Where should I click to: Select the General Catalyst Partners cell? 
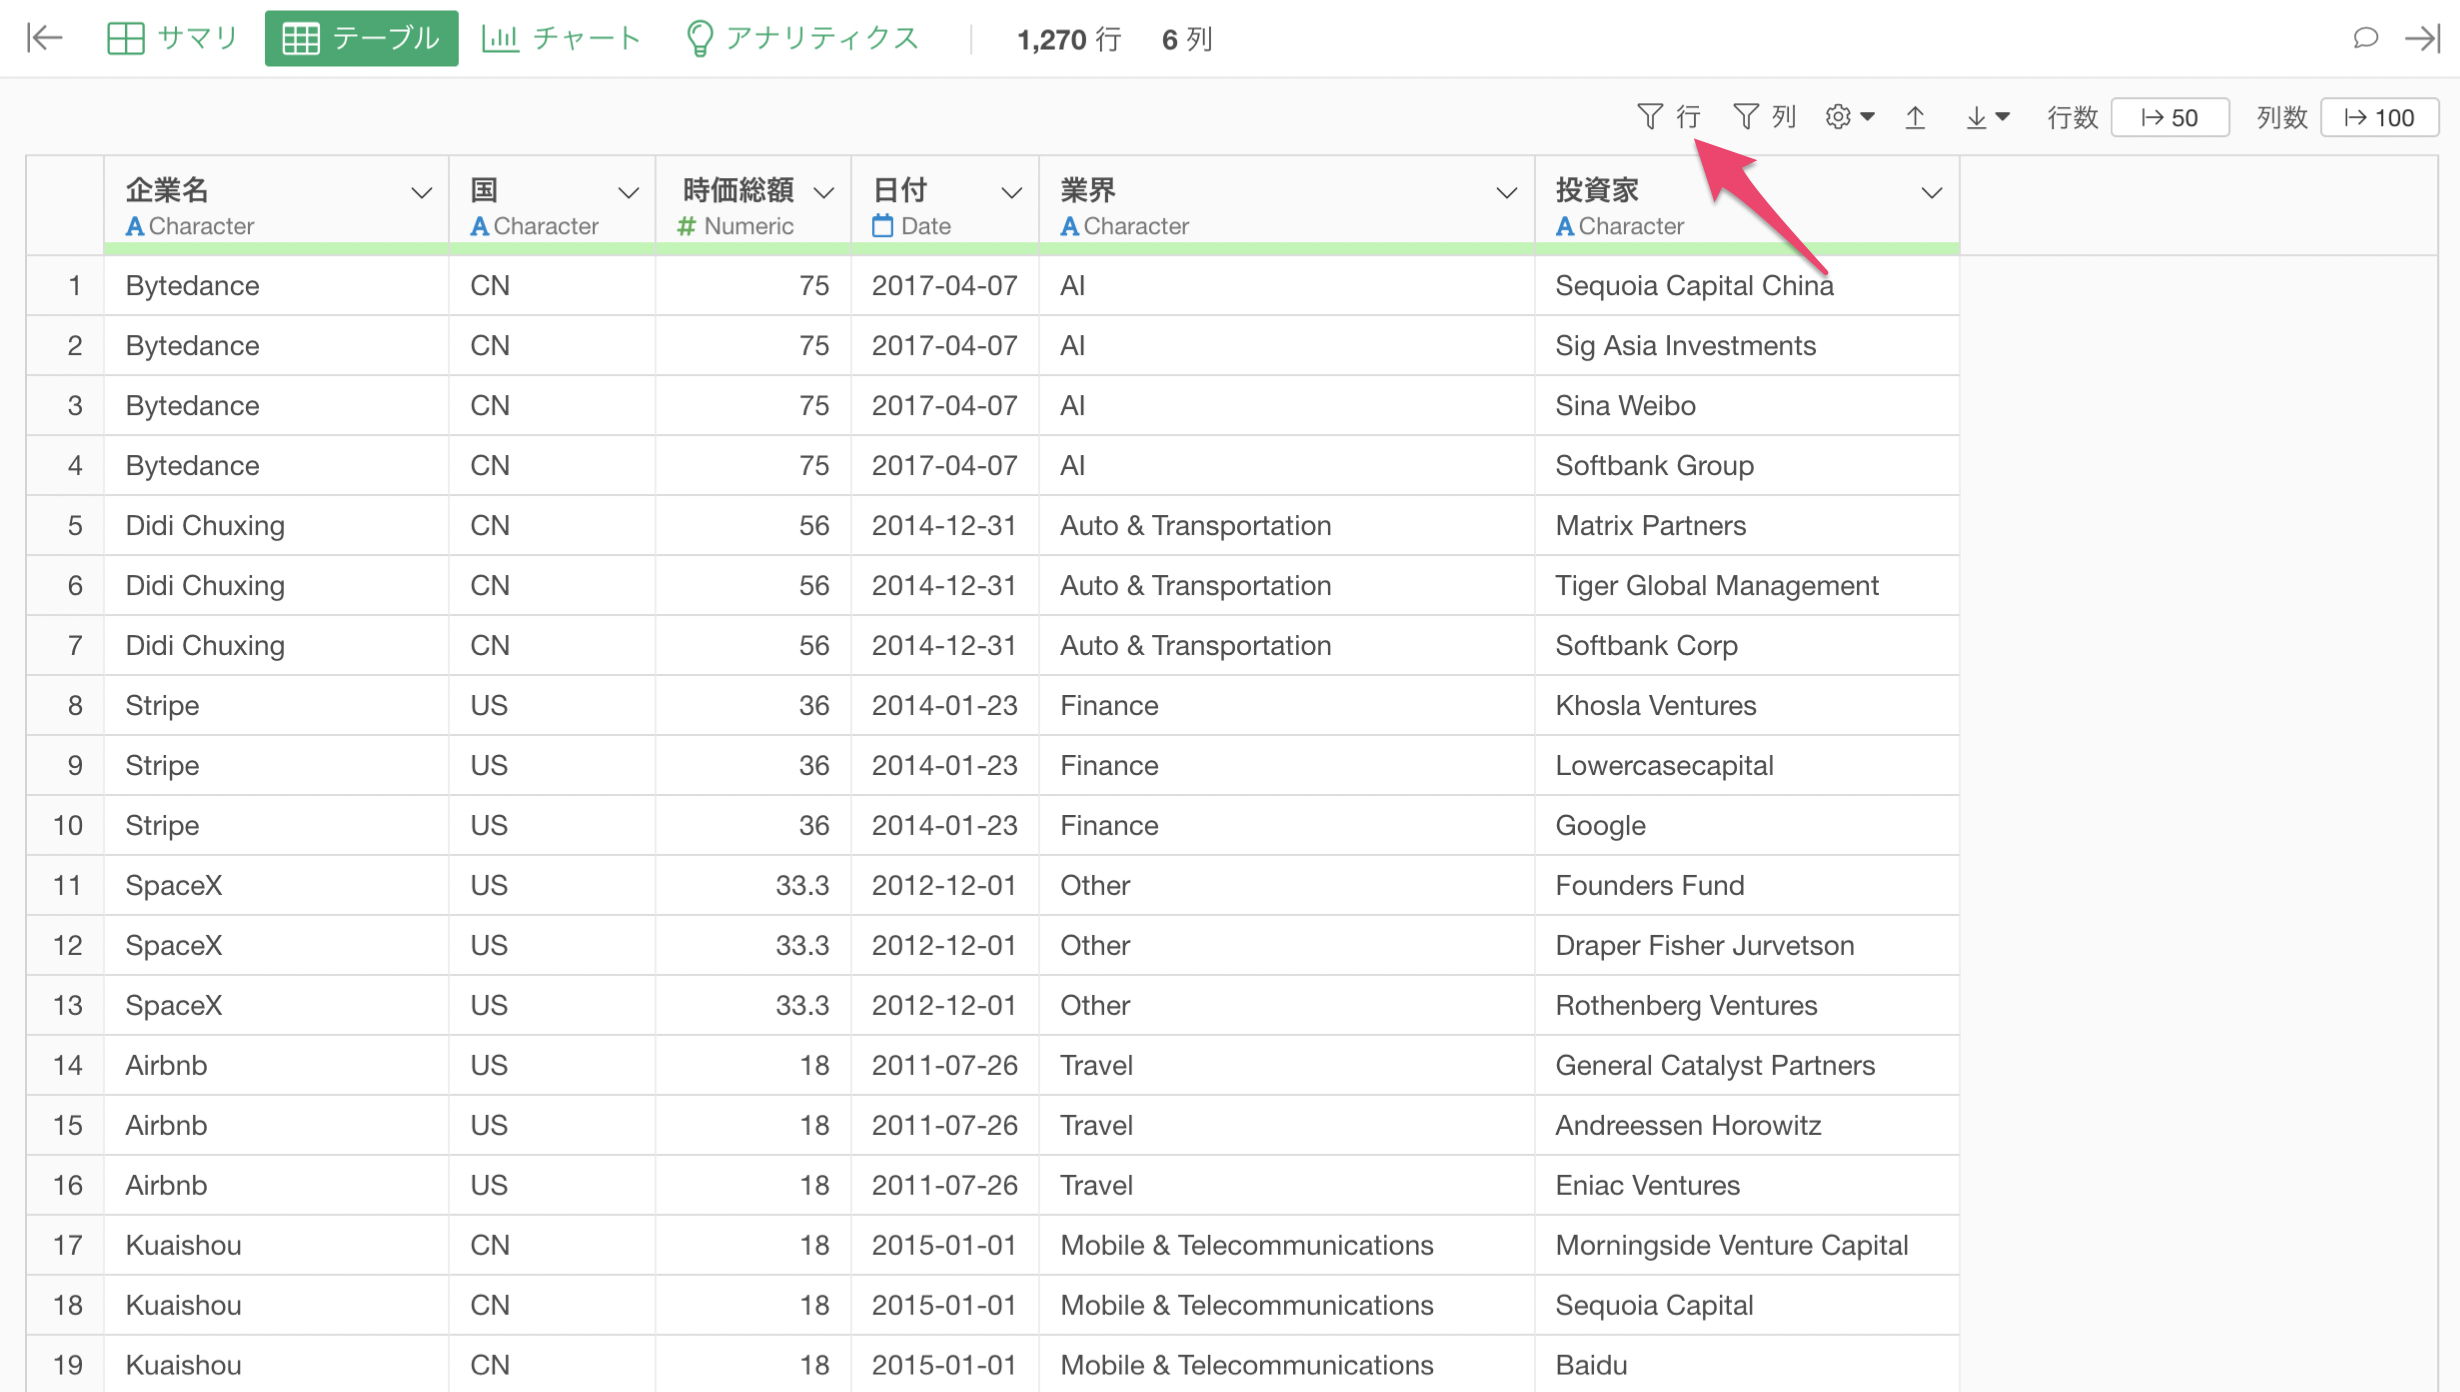click(x=1746, y=1065)
